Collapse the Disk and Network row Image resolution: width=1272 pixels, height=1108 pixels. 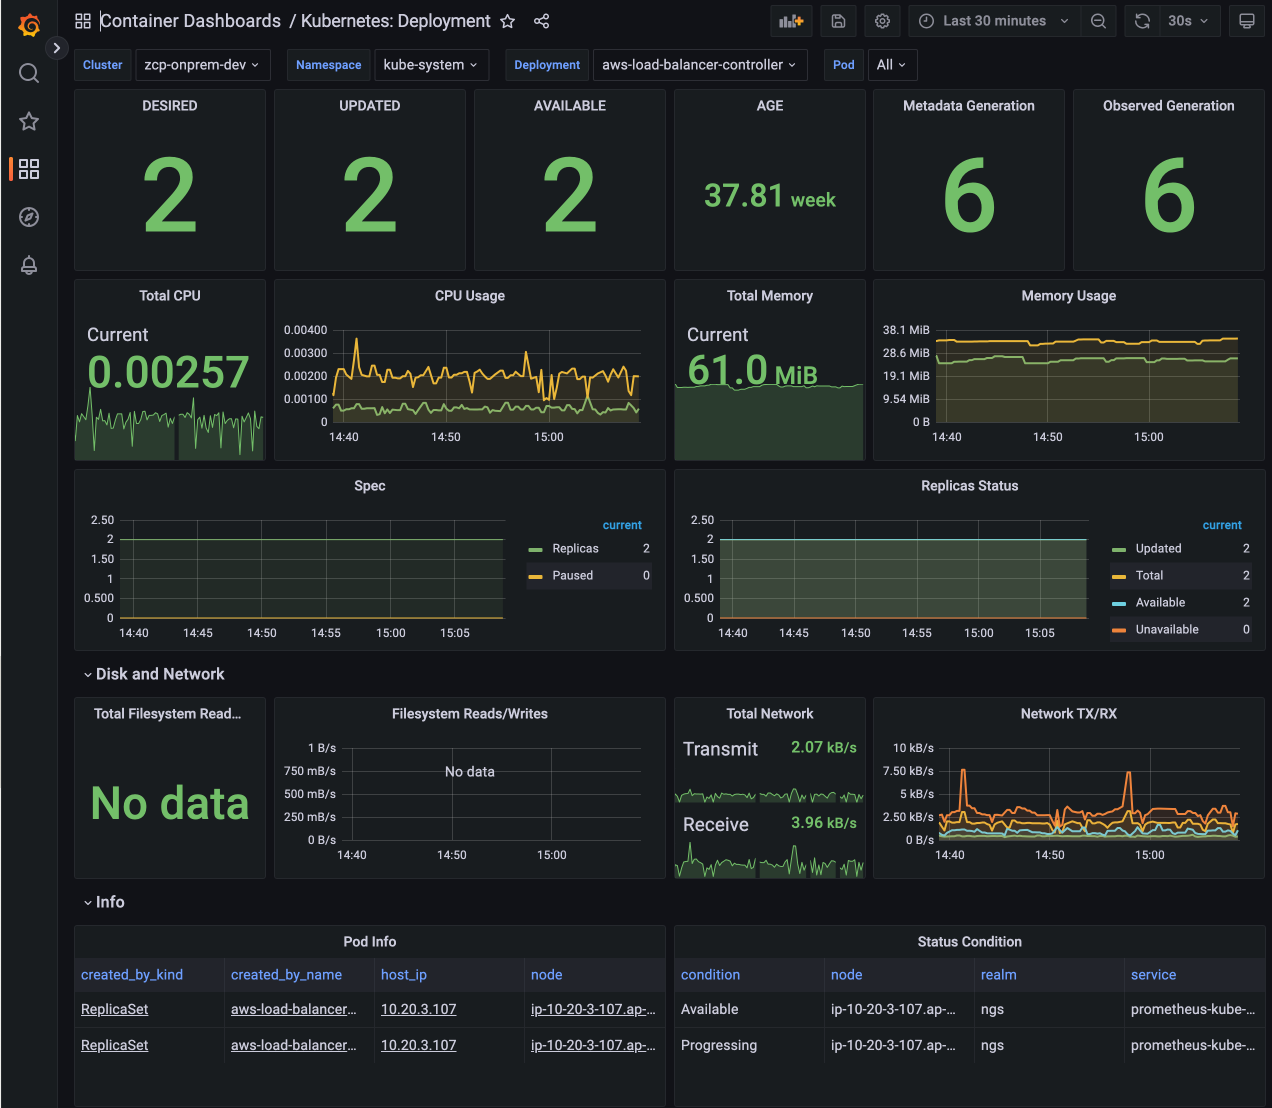pos(154,674)
